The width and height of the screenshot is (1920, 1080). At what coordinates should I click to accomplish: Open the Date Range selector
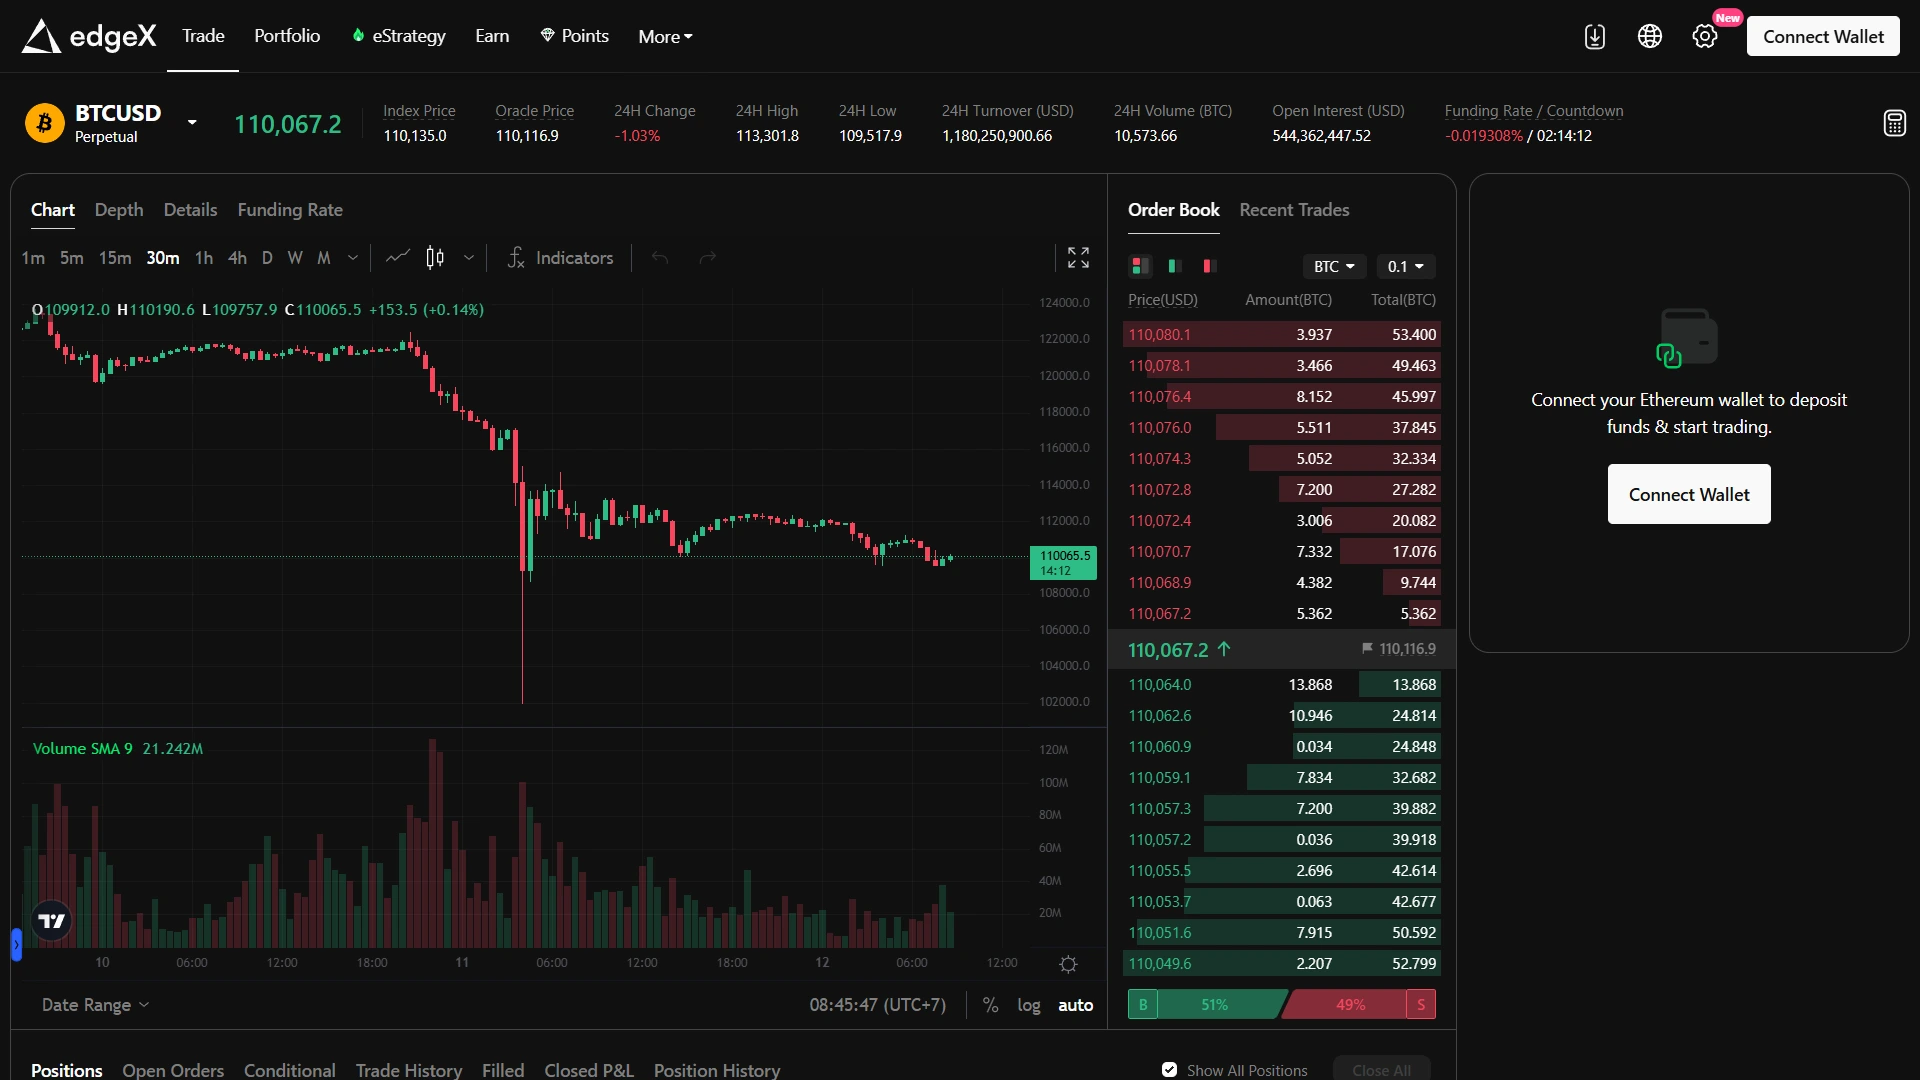point(94,1005)
